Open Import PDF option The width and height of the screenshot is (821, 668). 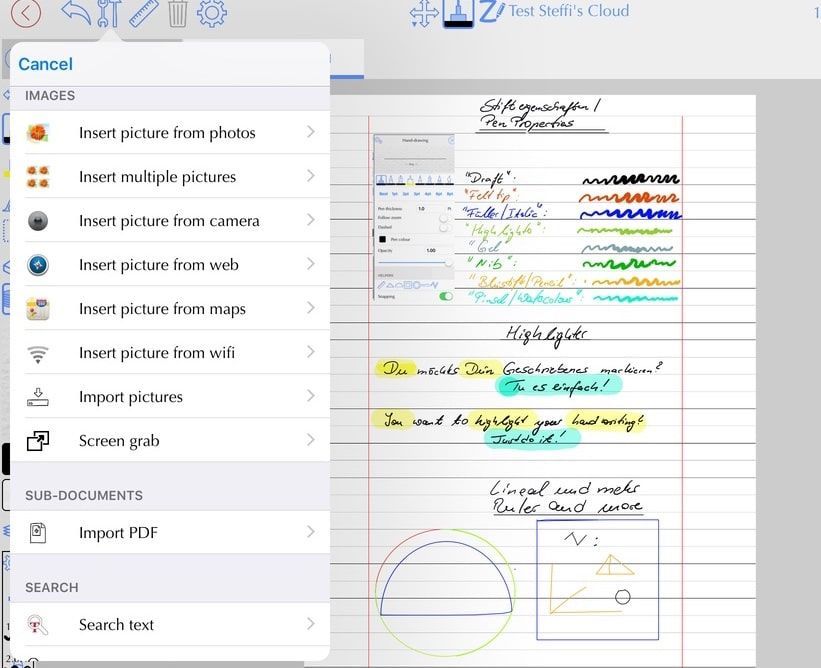tap(118, 533)
